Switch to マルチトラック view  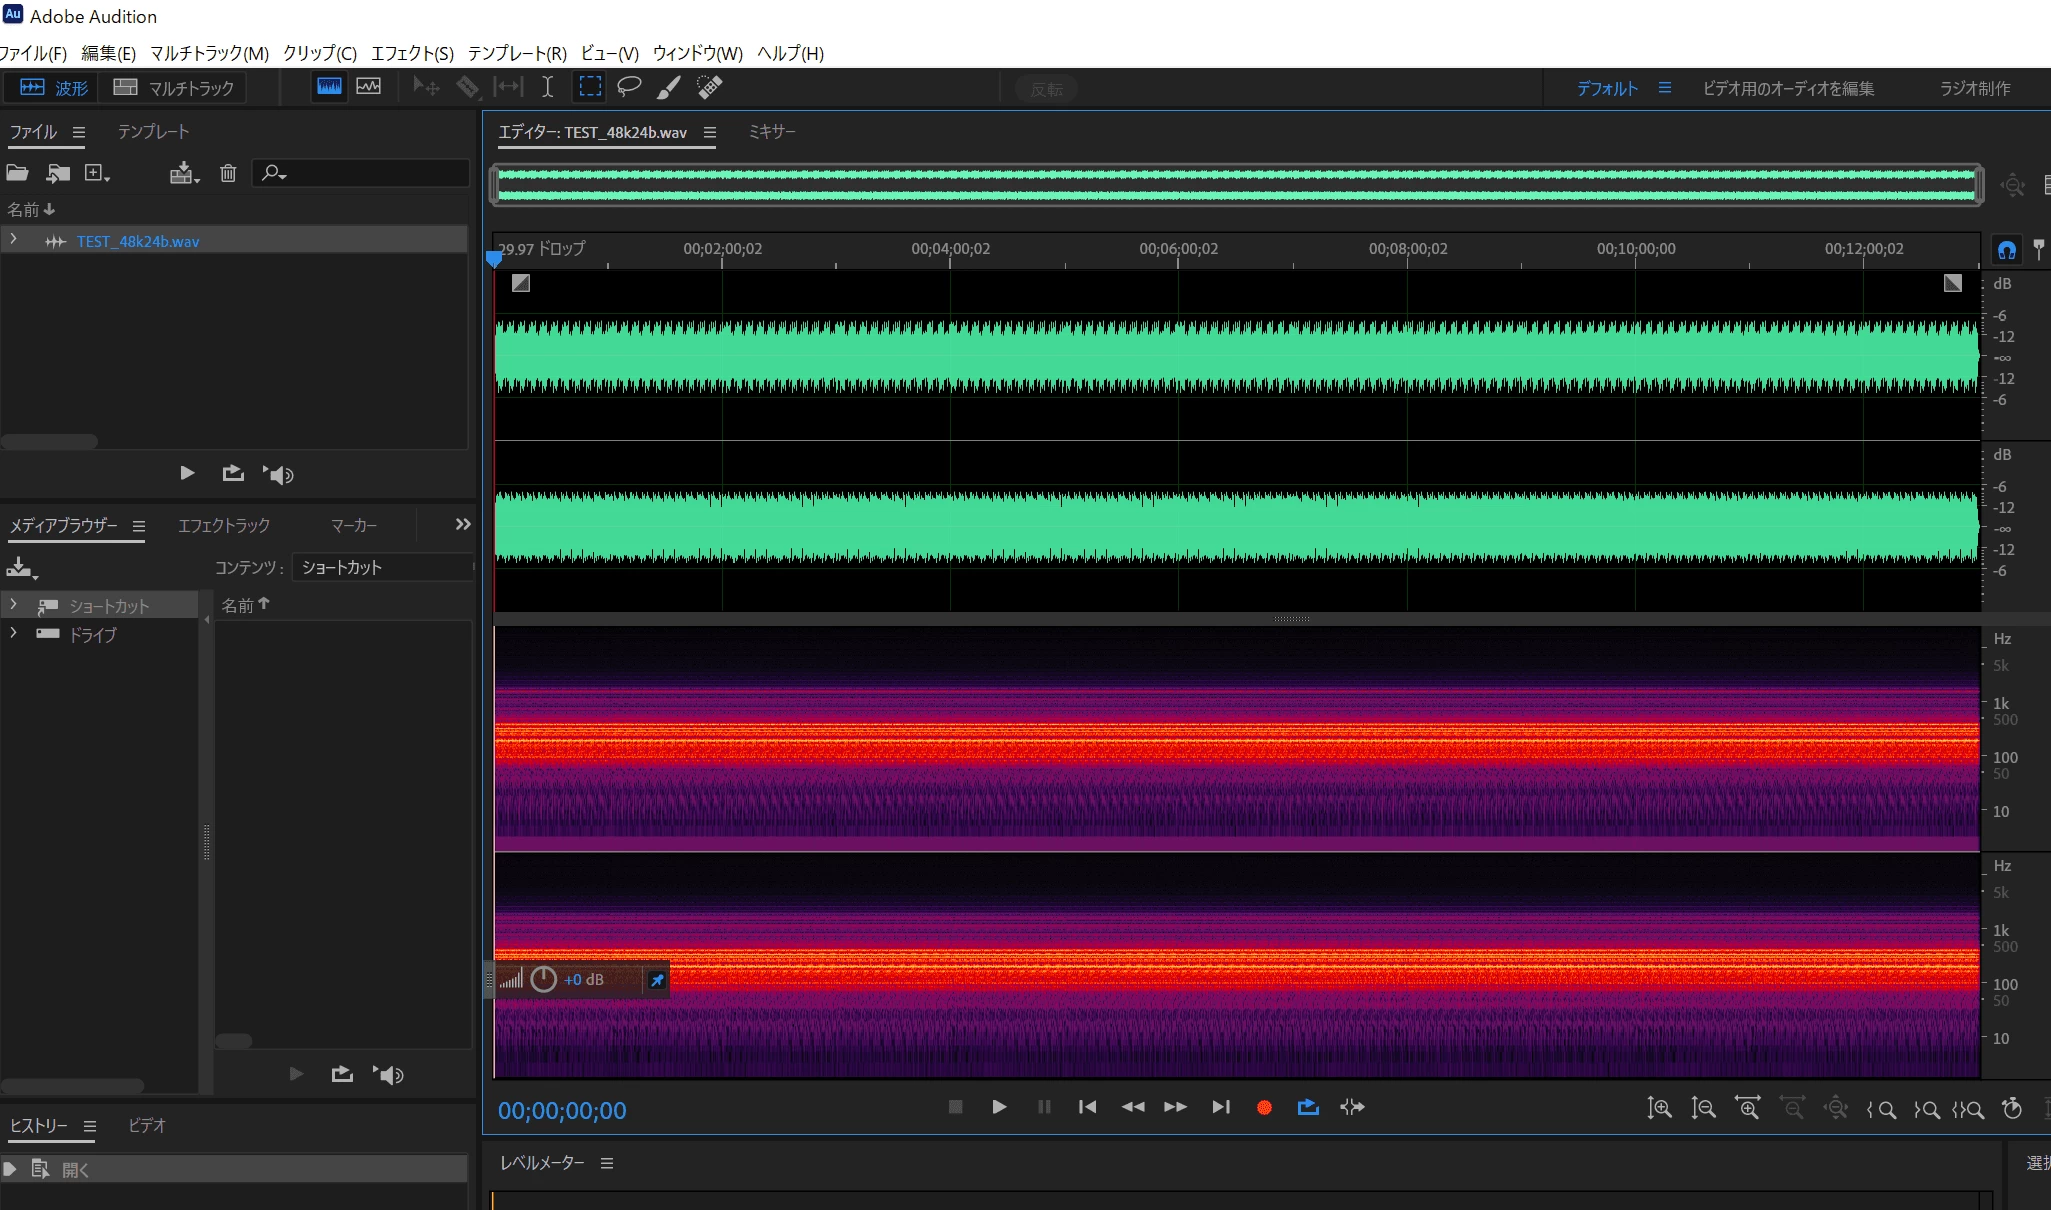pos(174,88)
